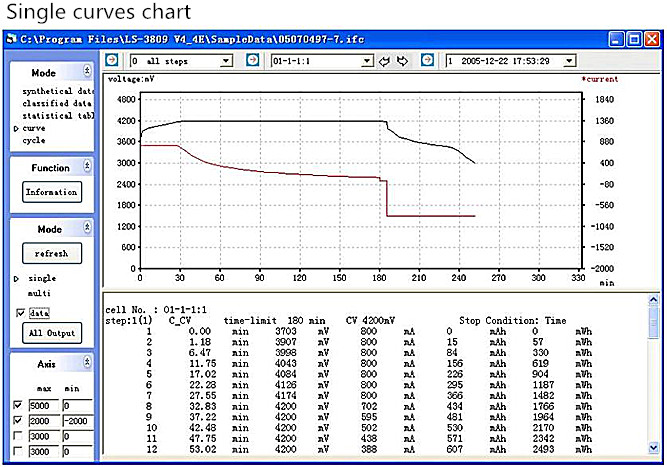Select synthetical data mode
This screenshot has height=467, width=667.
pyautogui.click(x=56, y=91)
